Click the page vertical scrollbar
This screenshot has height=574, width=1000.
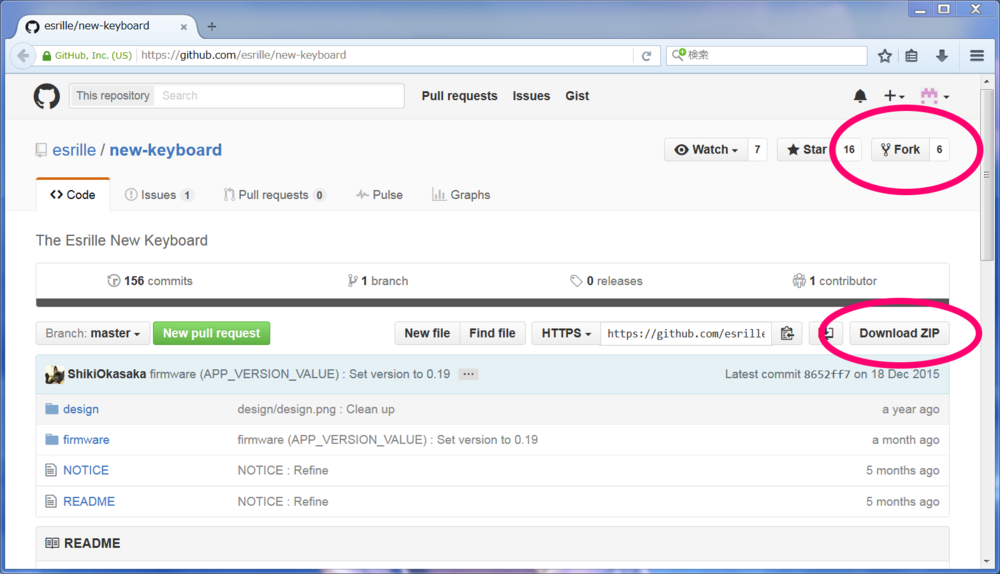pyautogui.click(x=987, y=175)
